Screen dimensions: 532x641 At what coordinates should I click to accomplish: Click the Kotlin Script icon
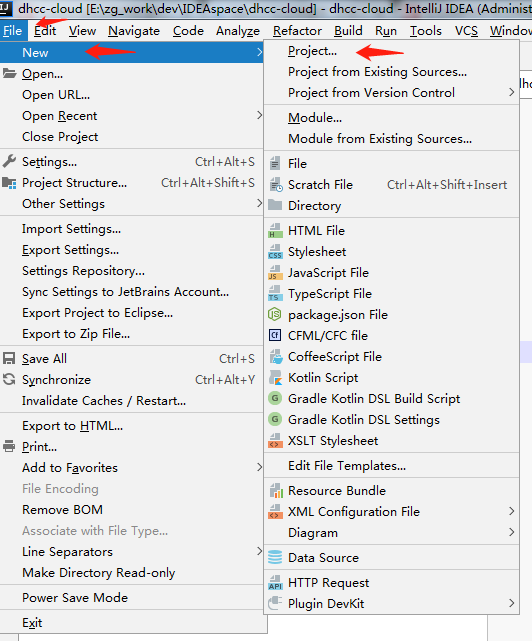(x=275, y=378)
